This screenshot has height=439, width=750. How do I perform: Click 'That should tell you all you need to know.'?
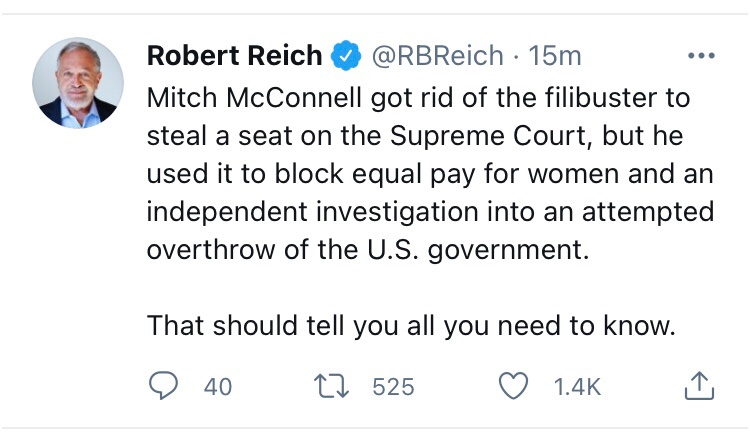coord(411,326)
